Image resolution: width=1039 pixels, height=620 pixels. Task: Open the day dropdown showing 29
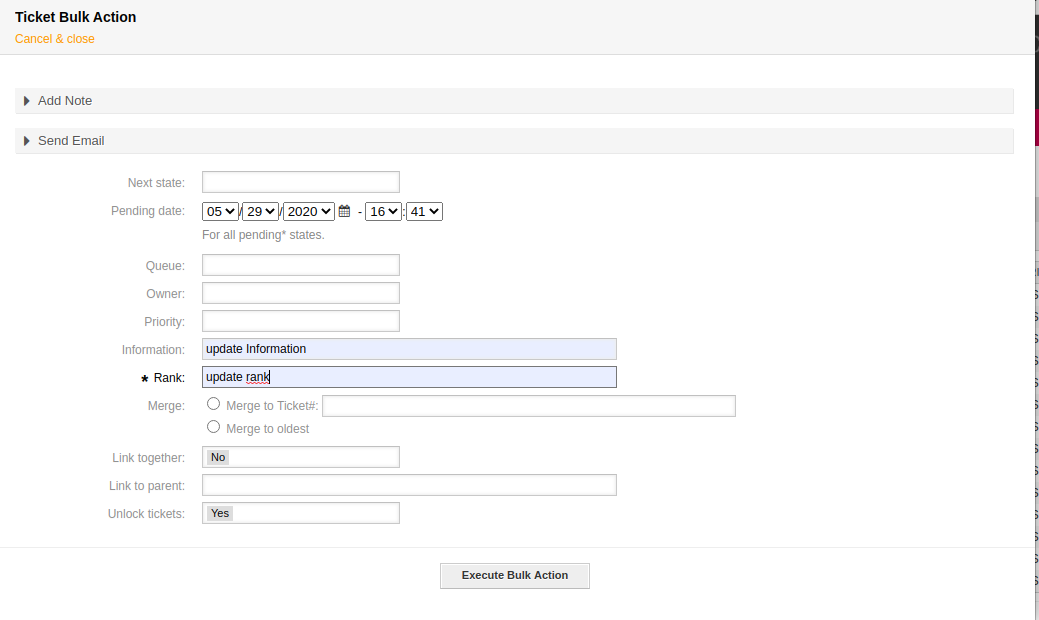pyautogui.click(x=259, y=211)
